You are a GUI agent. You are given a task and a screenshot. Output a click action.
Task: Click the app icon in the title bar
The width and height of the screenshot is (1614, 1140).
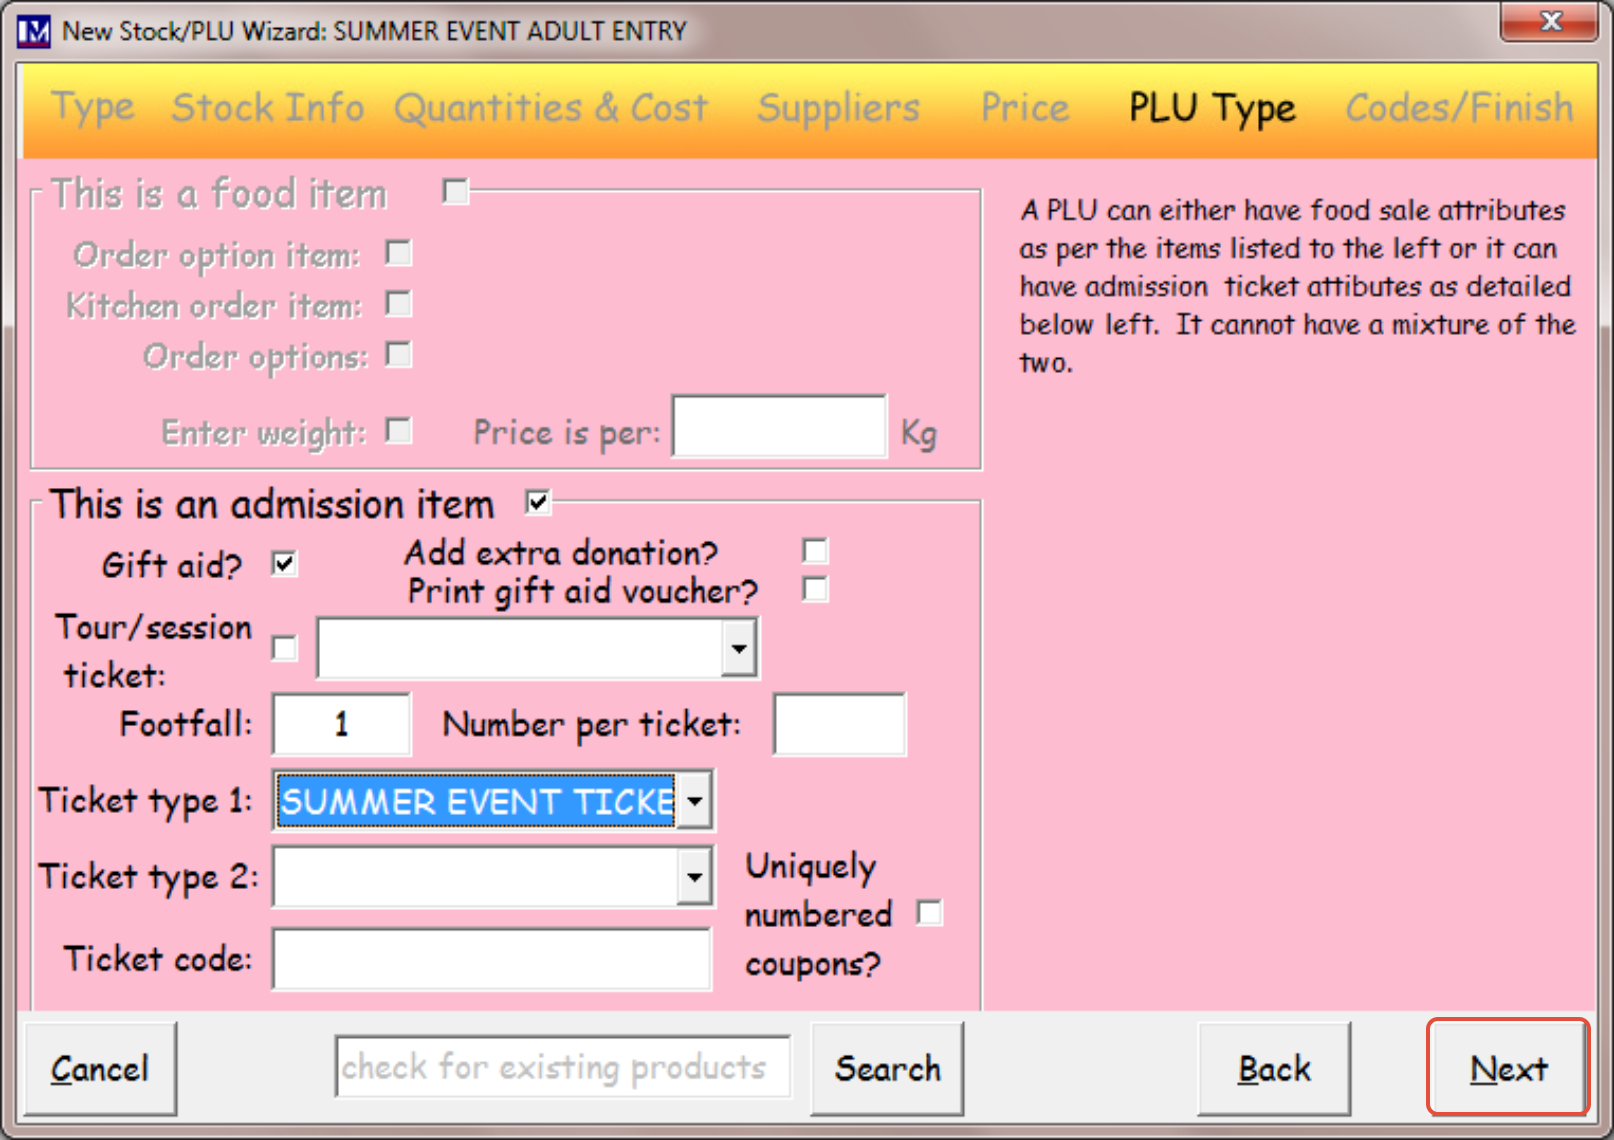33,31
